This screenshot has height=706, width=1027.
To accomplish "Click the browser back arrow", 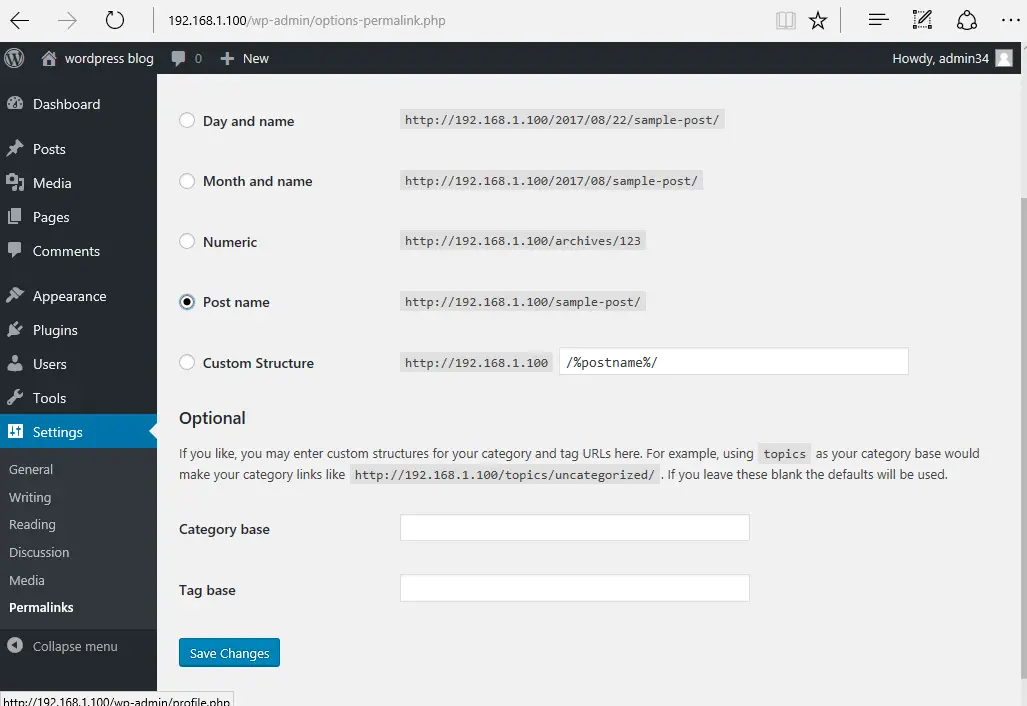I will coord(20,20).
